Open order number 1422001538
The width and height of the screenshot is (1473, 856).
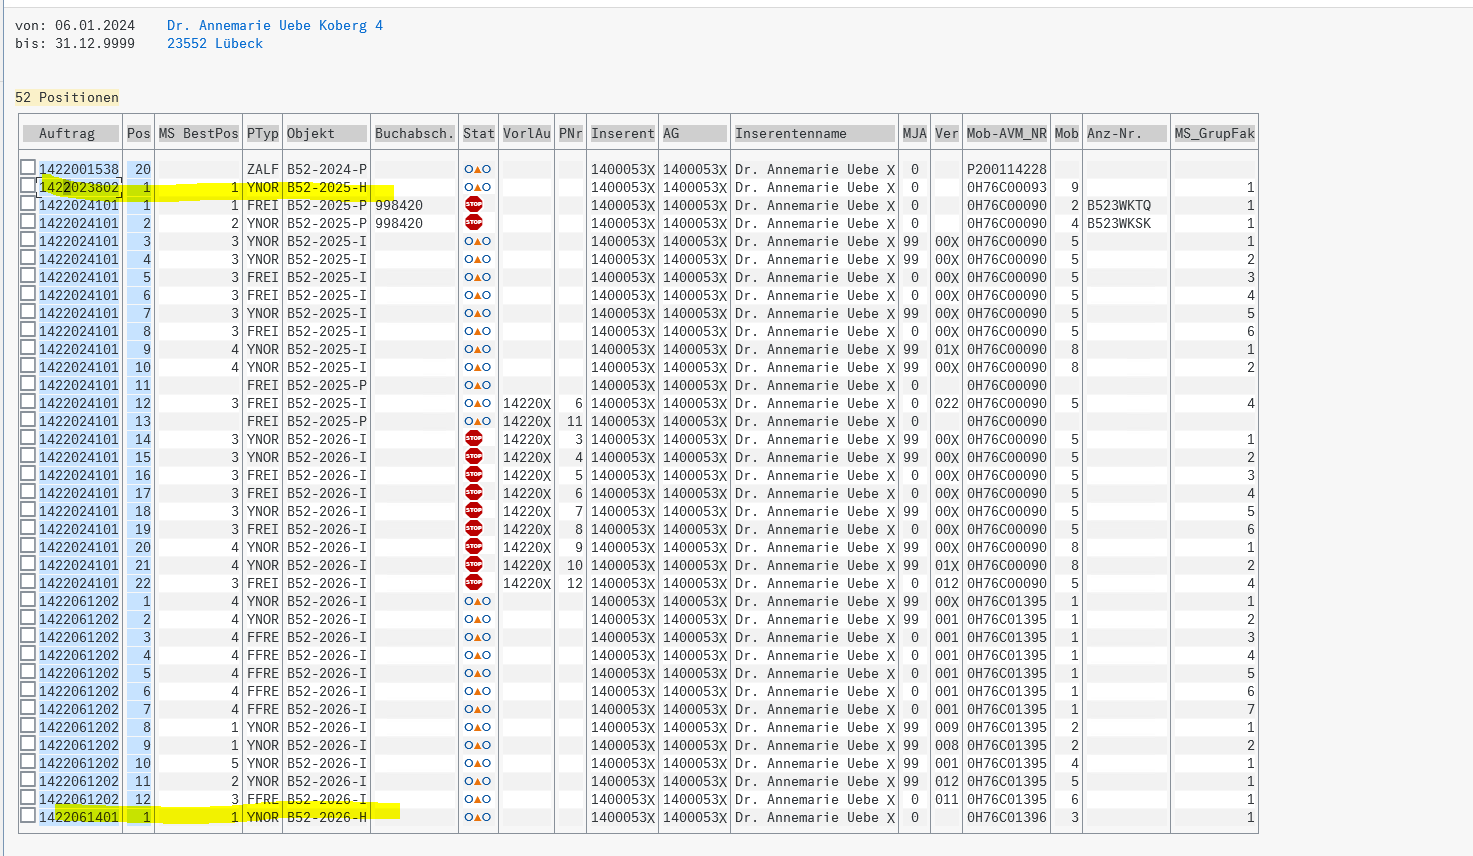pyautogui.click(x=79, y=169)
